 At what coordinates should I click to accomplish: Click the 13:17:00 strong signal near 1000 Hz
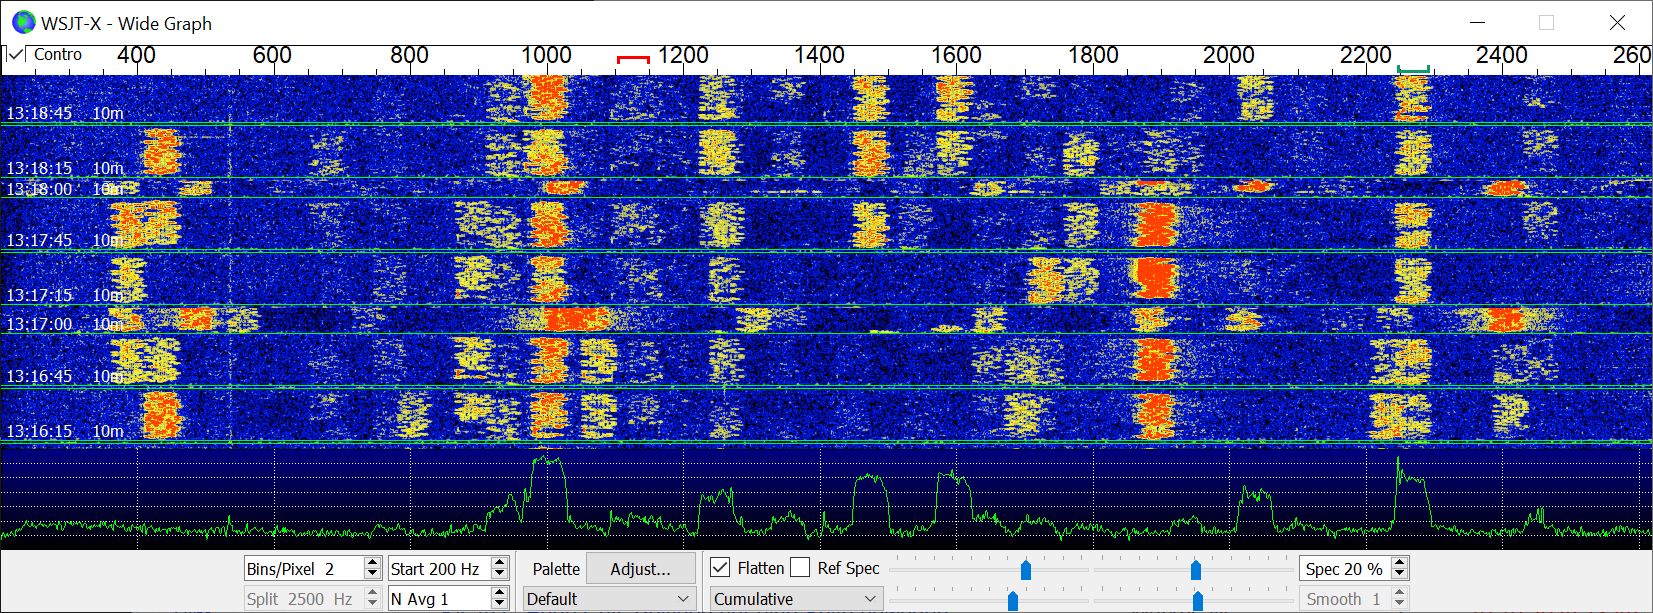[x=575, y=320]
